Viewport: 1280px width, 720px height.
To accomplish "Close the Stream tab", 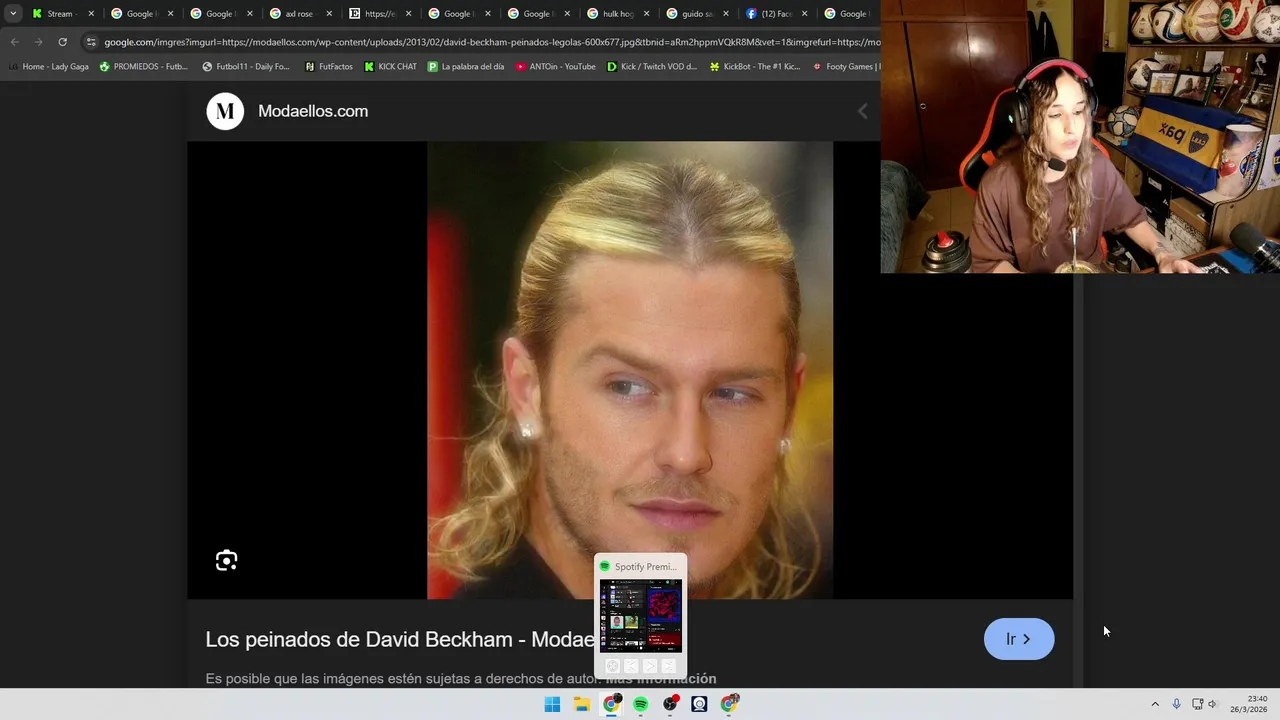I will [x=91, y=14].
